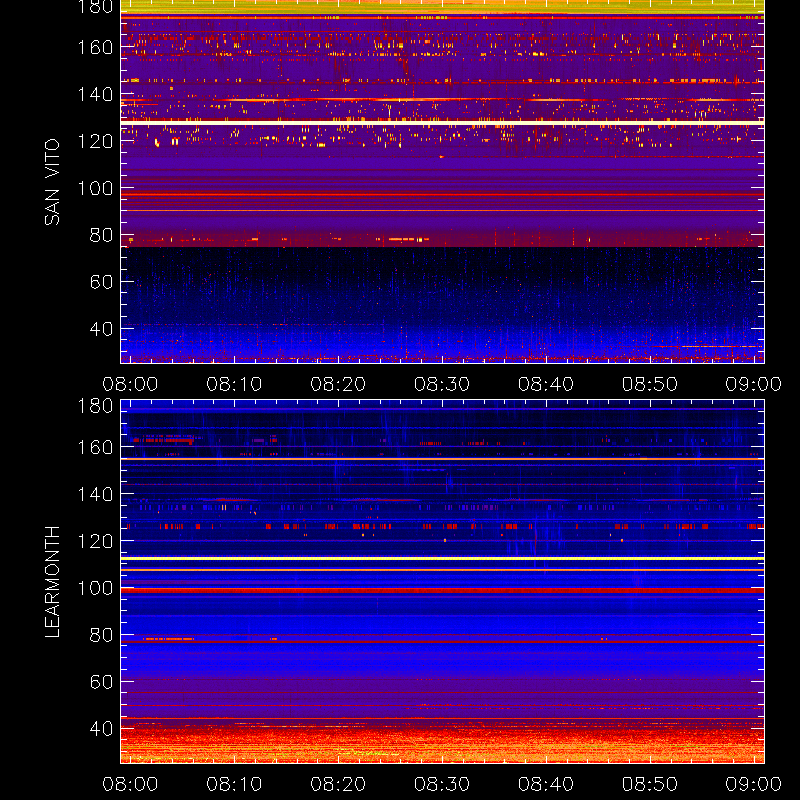Click the 09:00 time label under San Vito plot
The width and height of the screenshot is (800, 800).
click(x=754, y=384)
